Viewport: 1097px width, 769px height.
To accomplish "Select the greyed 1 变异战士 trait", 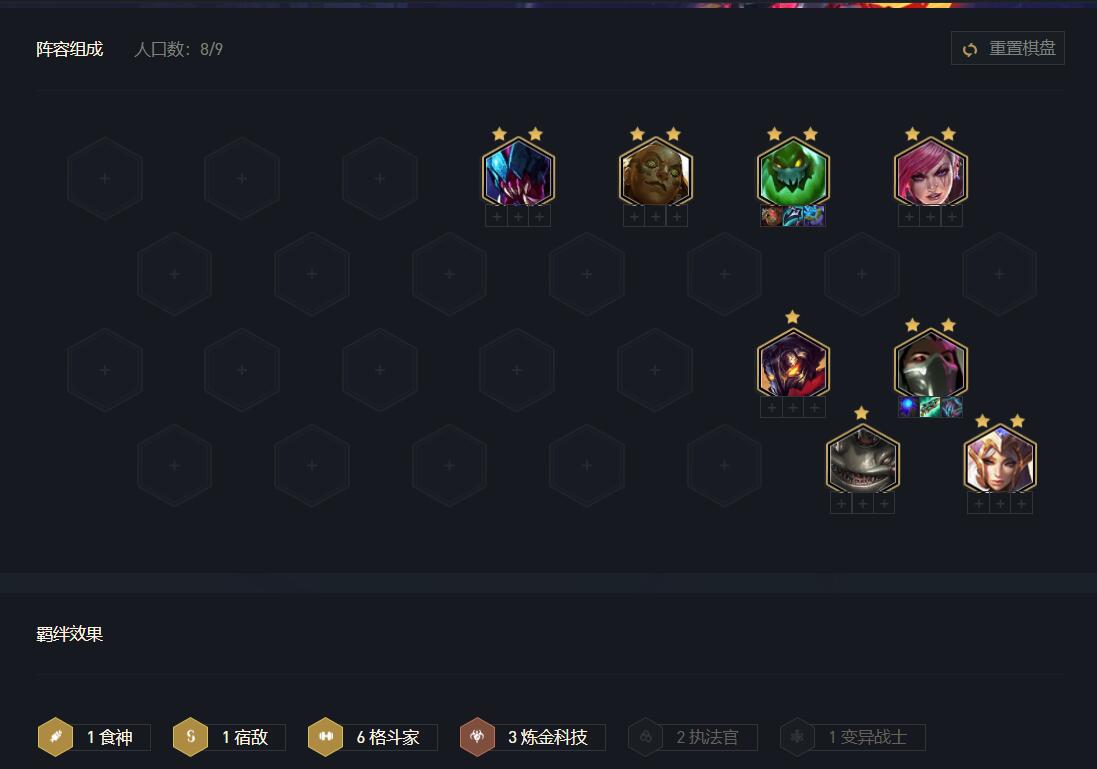I will [852, 737].
